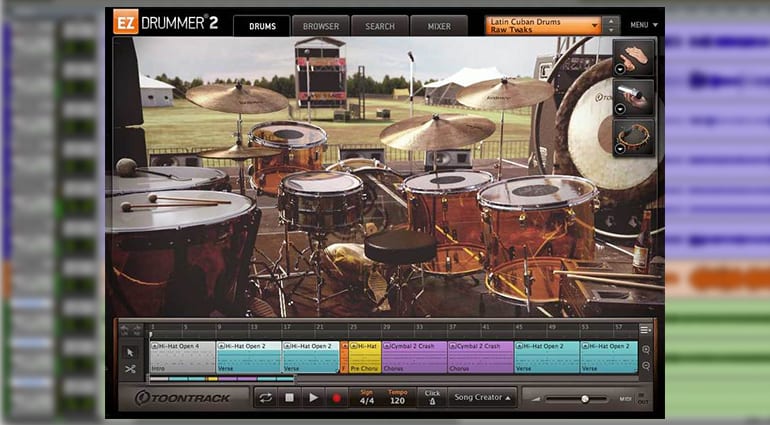Step to the next kit preset
This screenshot has height=425, width=770.
[611, 30]
